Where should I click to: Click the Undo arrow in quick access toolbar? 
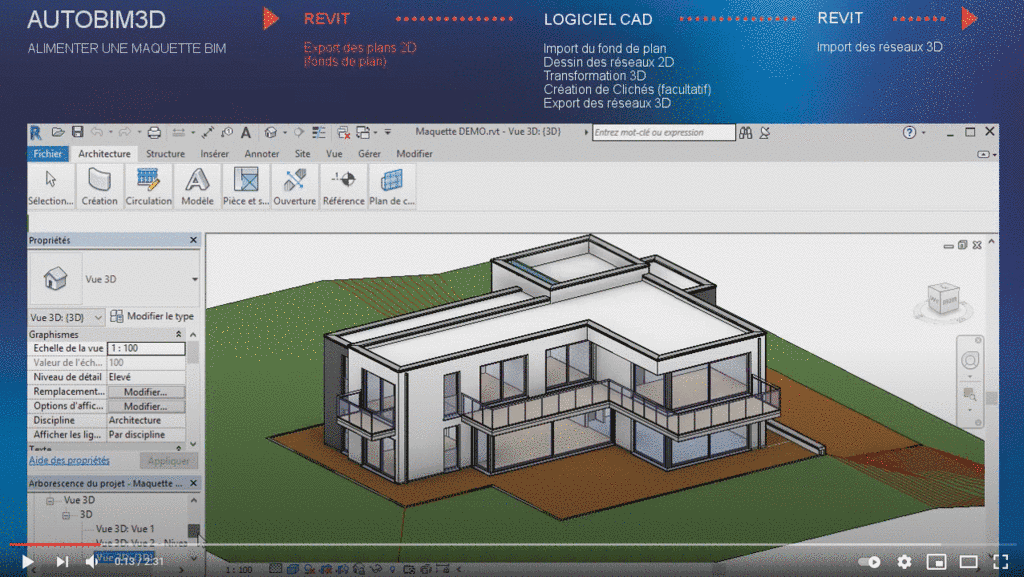tap(97, 133)
